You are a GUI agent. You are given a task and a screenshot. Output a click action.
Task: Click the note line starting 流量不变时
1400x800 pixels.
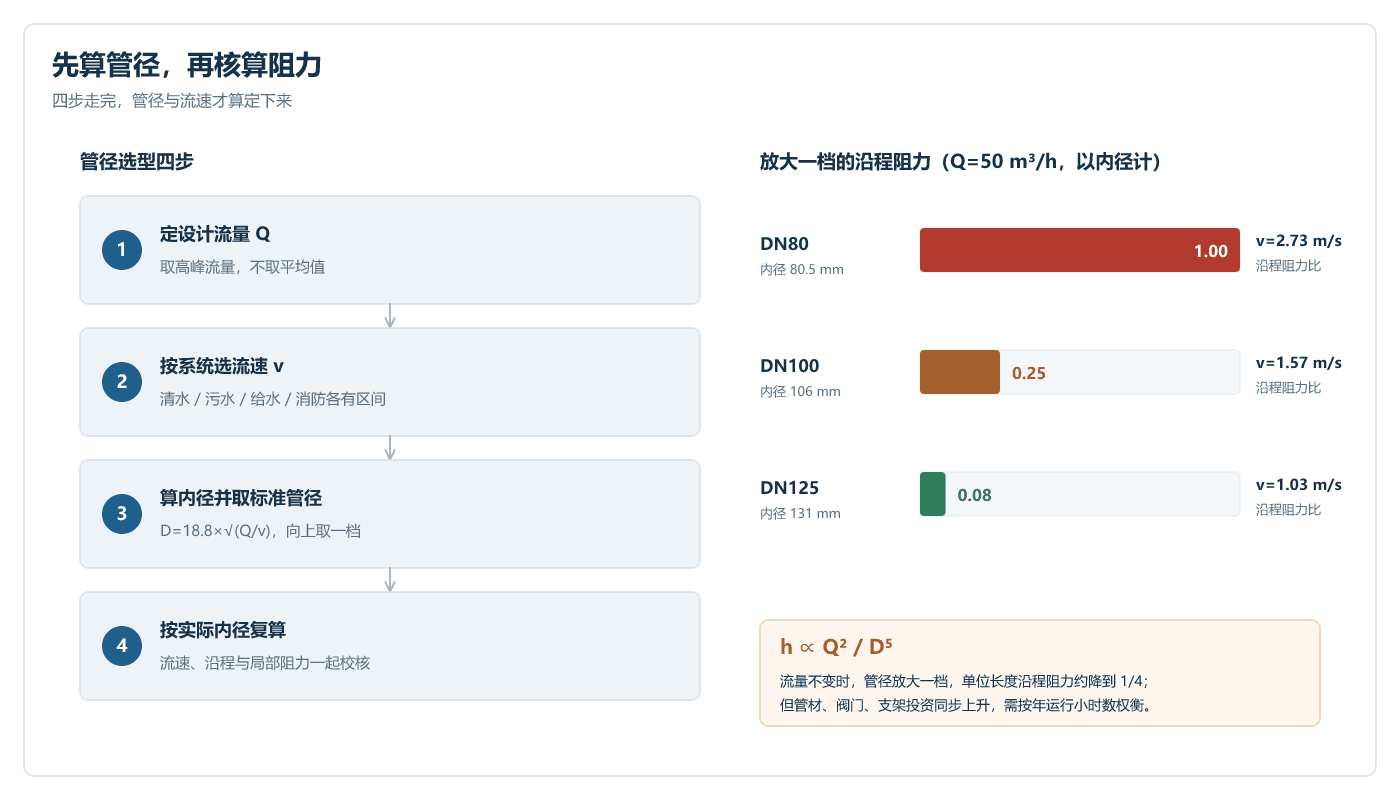964,681
